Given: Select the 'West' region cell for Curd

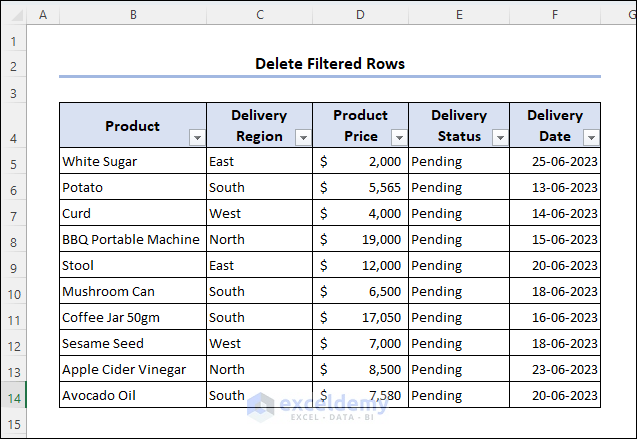Looking at the screenshot, I should click(259, 213).
